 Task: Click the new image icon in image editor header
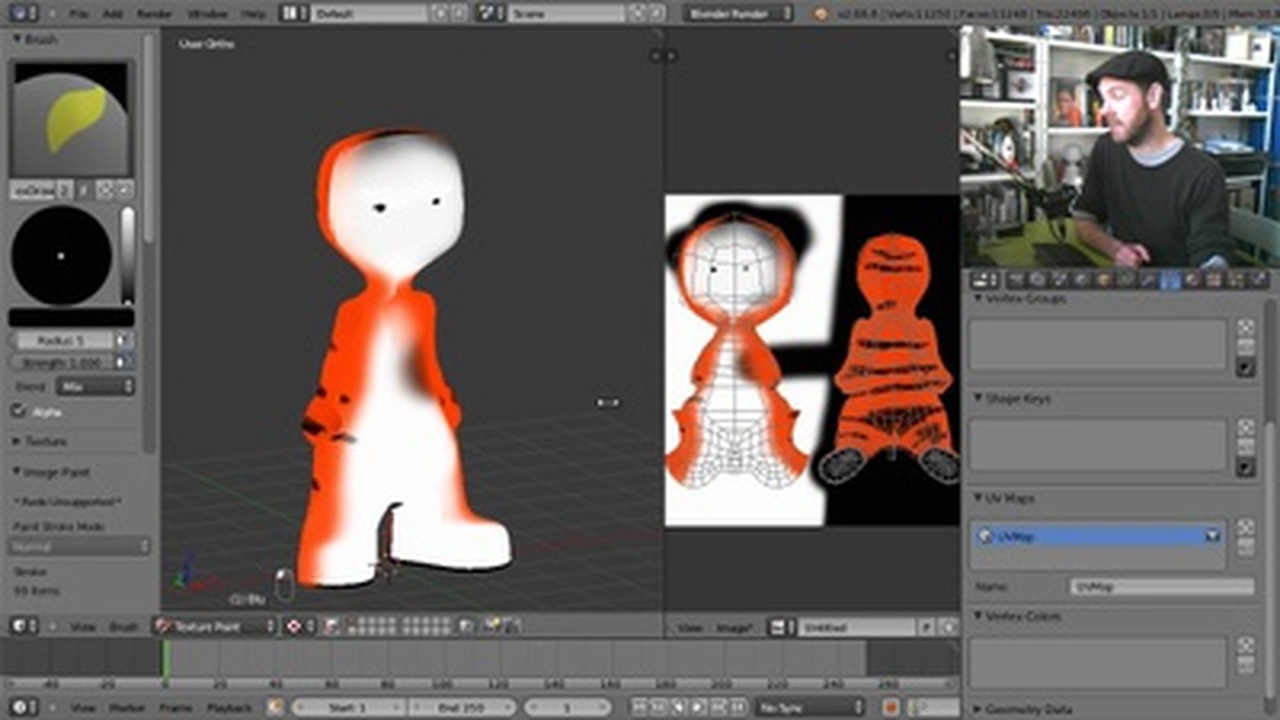tap(949, 625)
